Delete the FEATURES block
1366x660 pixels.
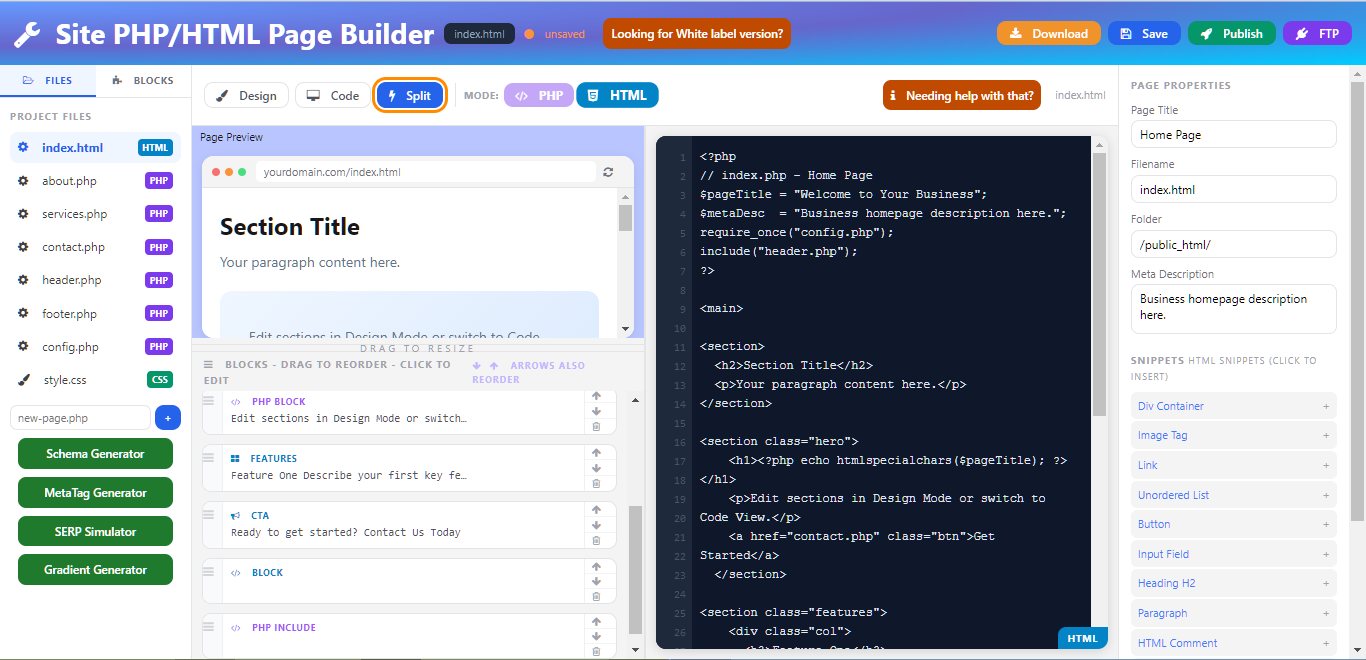[596, 483]
